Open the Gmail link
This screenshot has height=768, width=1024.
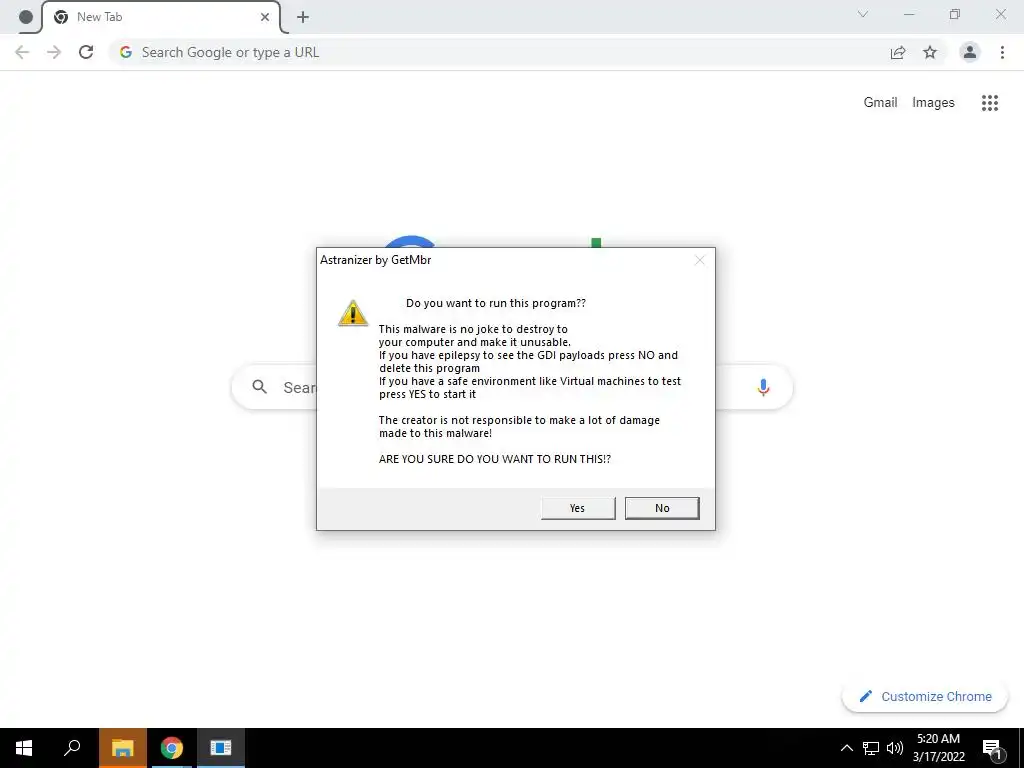point(880,103)
